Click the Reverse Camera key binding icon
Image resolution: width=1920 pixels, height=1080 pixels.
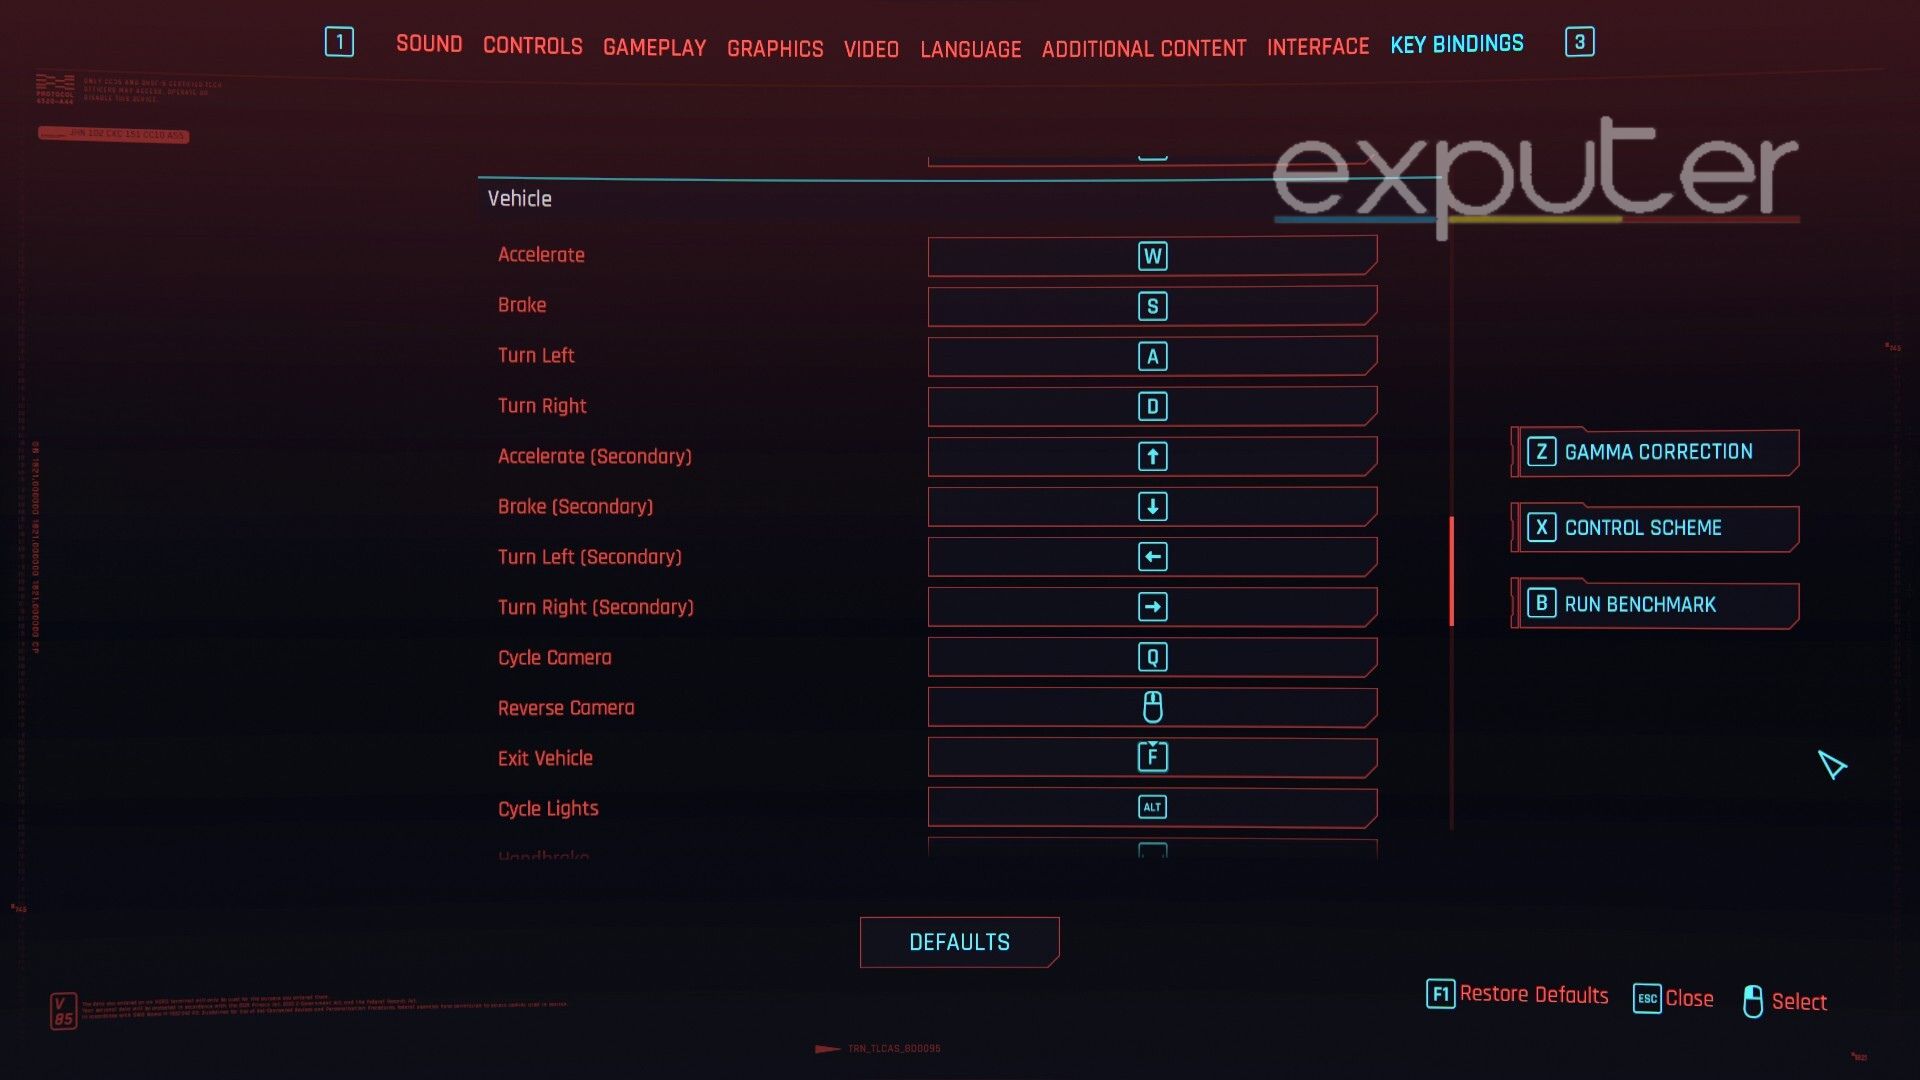[1151, 708]
